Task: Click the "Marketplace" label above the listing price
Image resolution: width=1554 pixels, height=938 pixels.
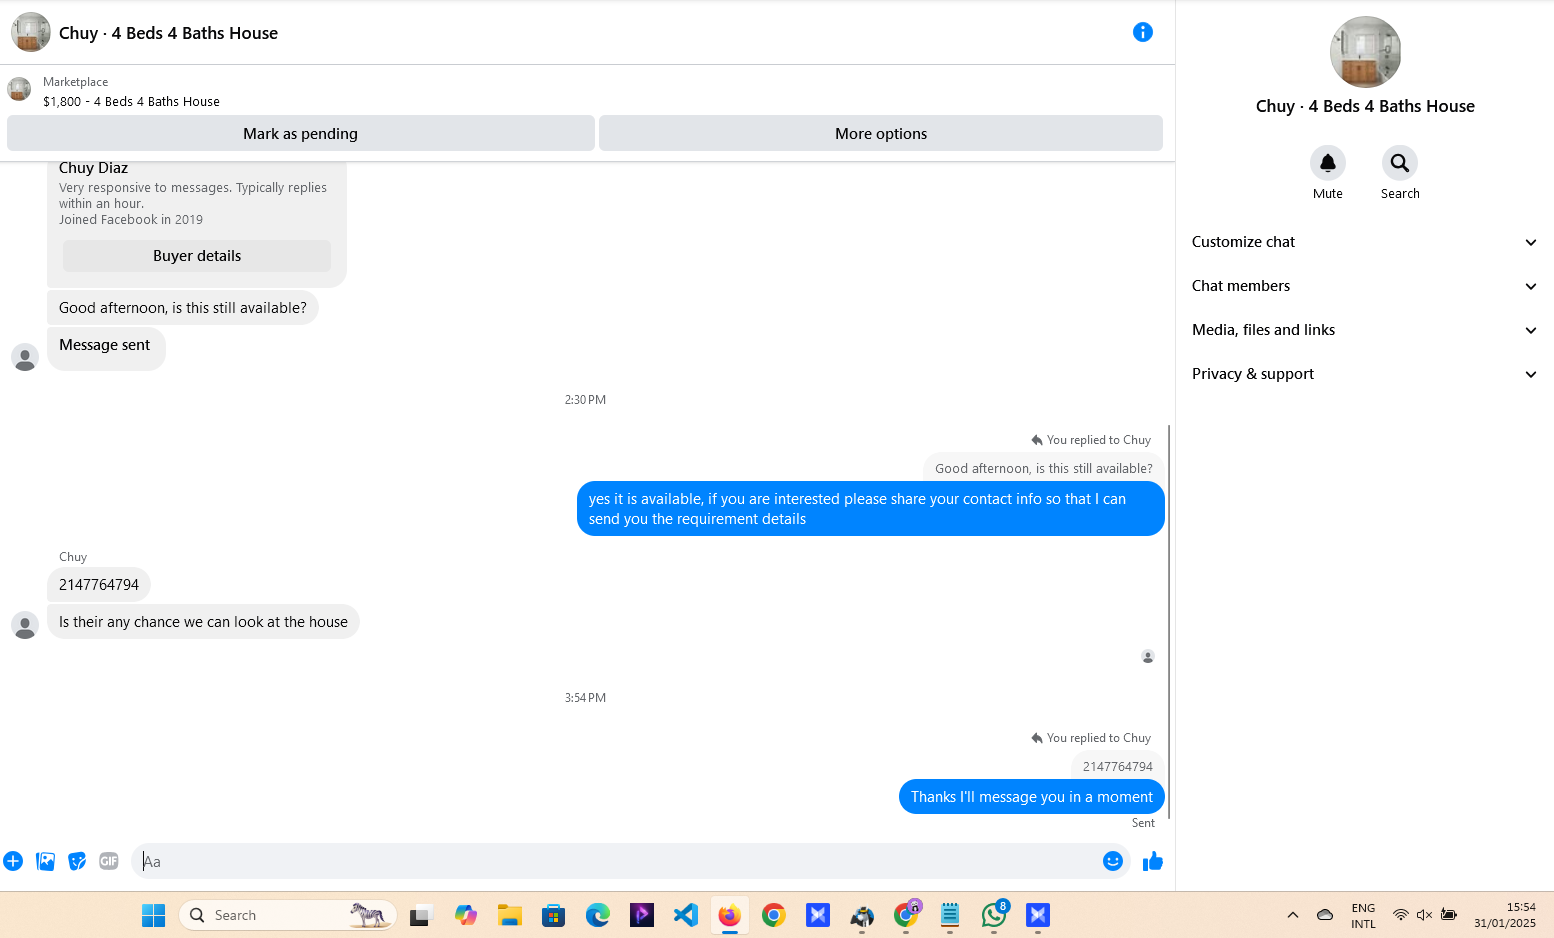Action: click(75, 82)
